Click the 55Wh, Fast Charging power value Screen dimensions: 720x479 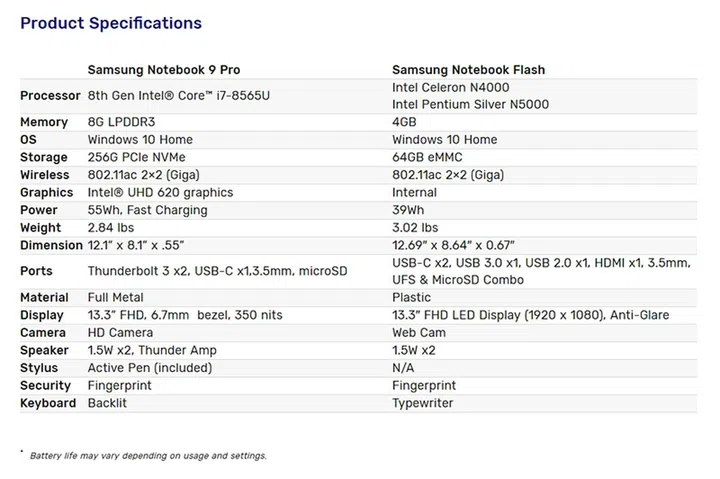pyautogui.click(x=147, y=210)
